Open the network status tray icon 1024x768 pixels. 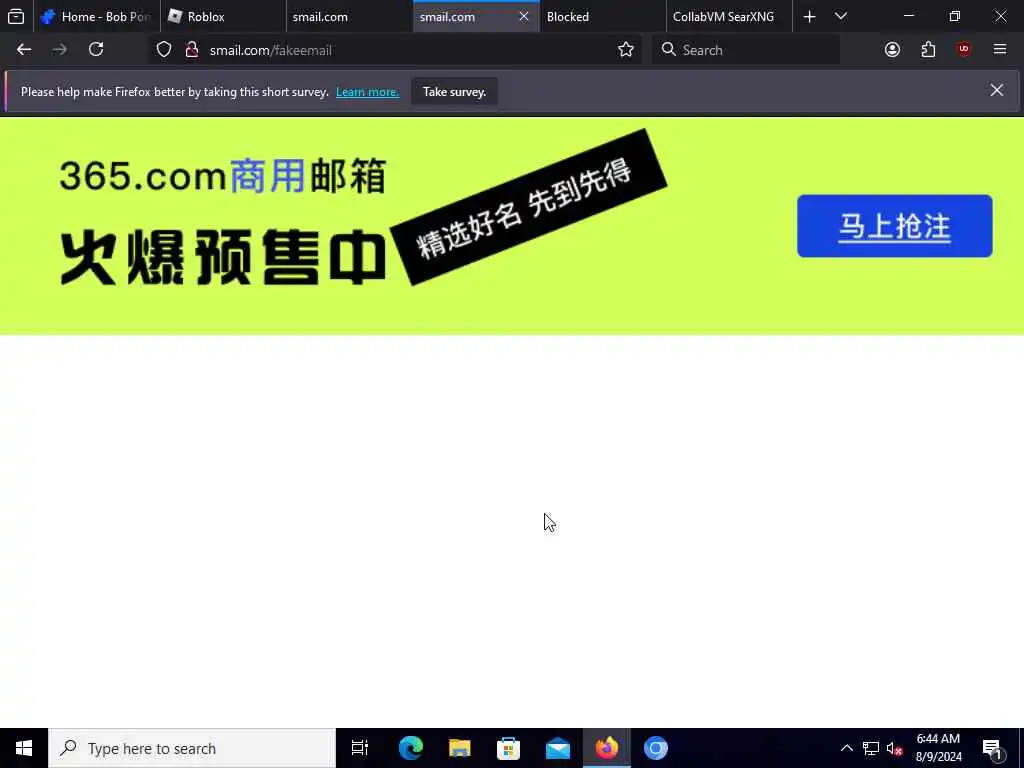[871, 748]
